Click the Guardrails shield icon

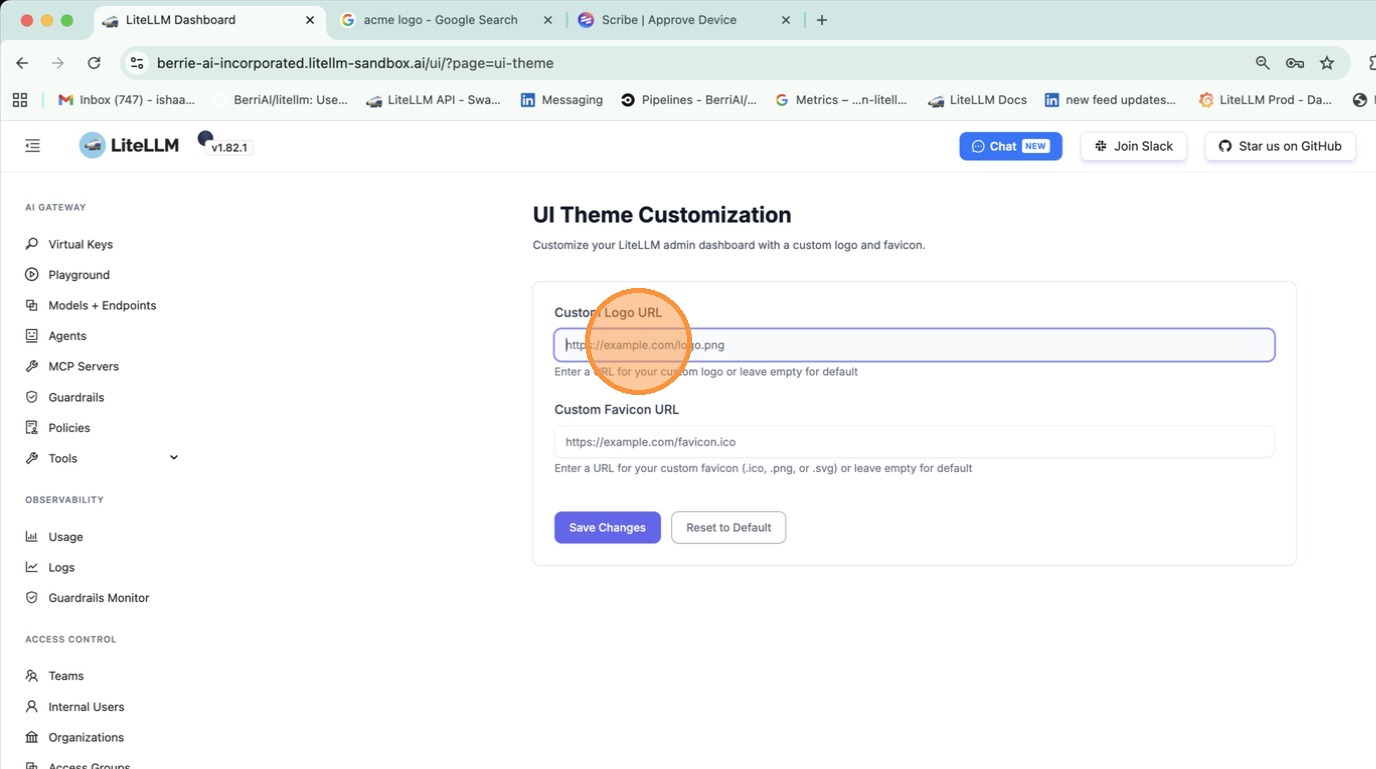coord(32,397)
